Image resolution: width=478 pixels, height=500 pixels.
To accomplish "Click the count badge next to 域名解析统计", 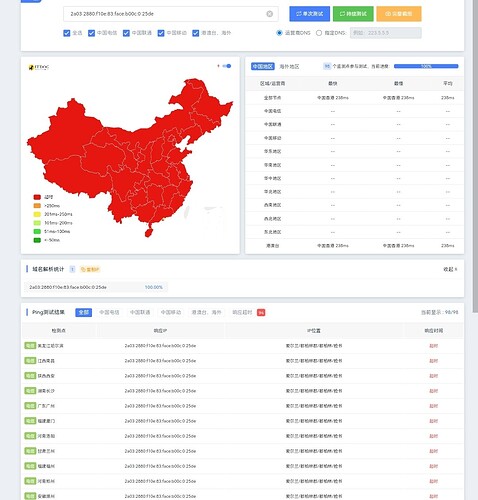I will [x=72, y=269].
